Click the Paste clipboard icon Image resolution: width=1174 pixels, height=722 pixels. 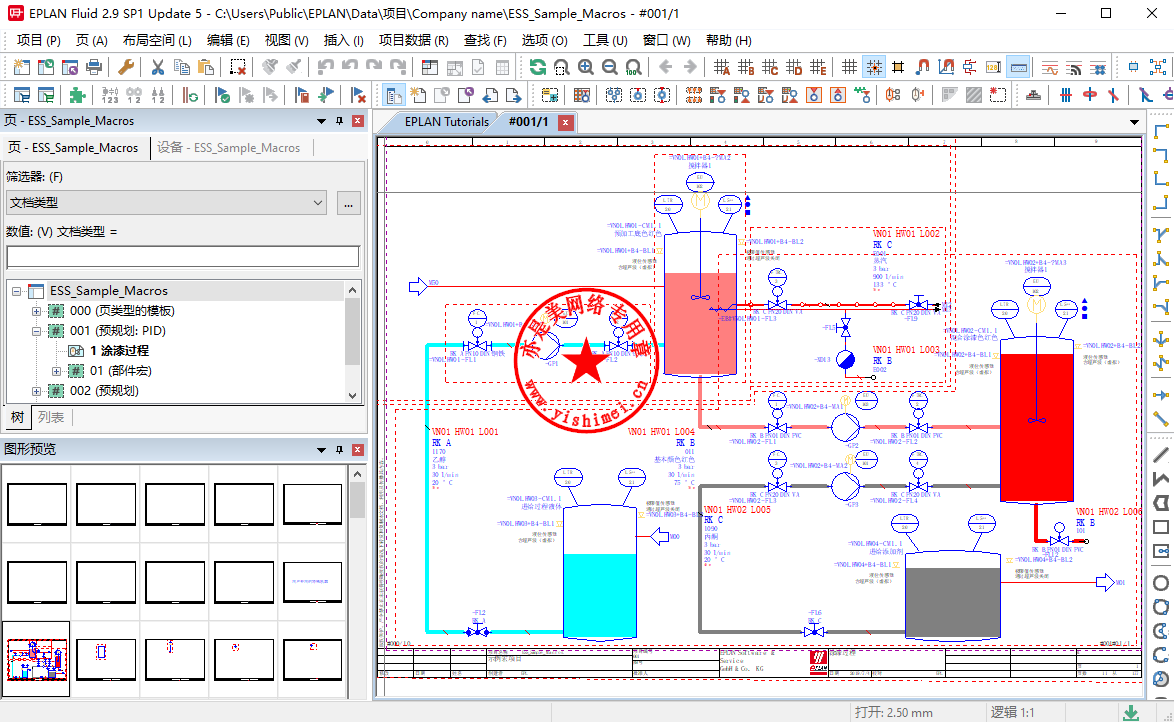pyautogui.click(x=205, y=67)
